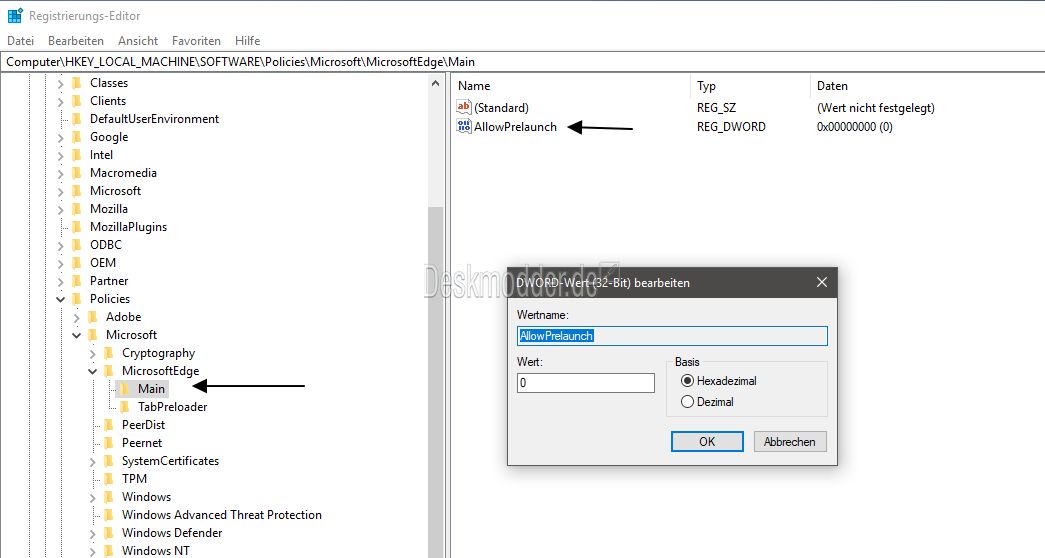Click the (Wert nicht festgelegt) data cell
1045x558 pixels.
point(876,107)
